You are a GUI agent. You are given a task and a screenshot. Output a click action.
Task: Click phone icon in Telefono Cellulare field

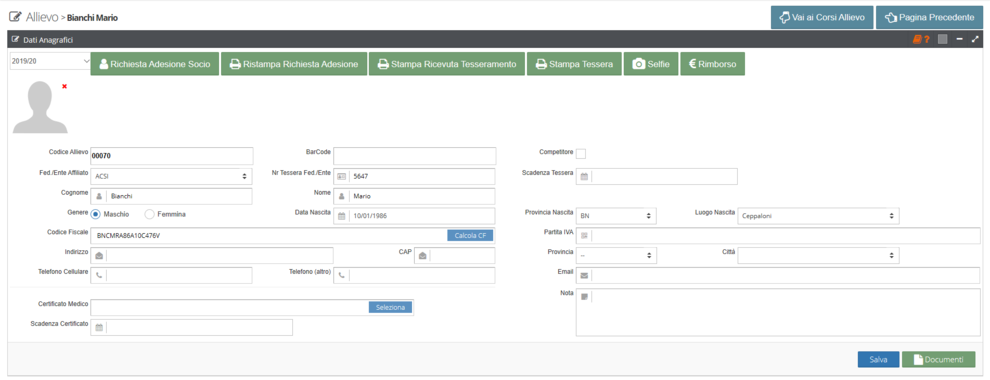(x=99, y=275)
